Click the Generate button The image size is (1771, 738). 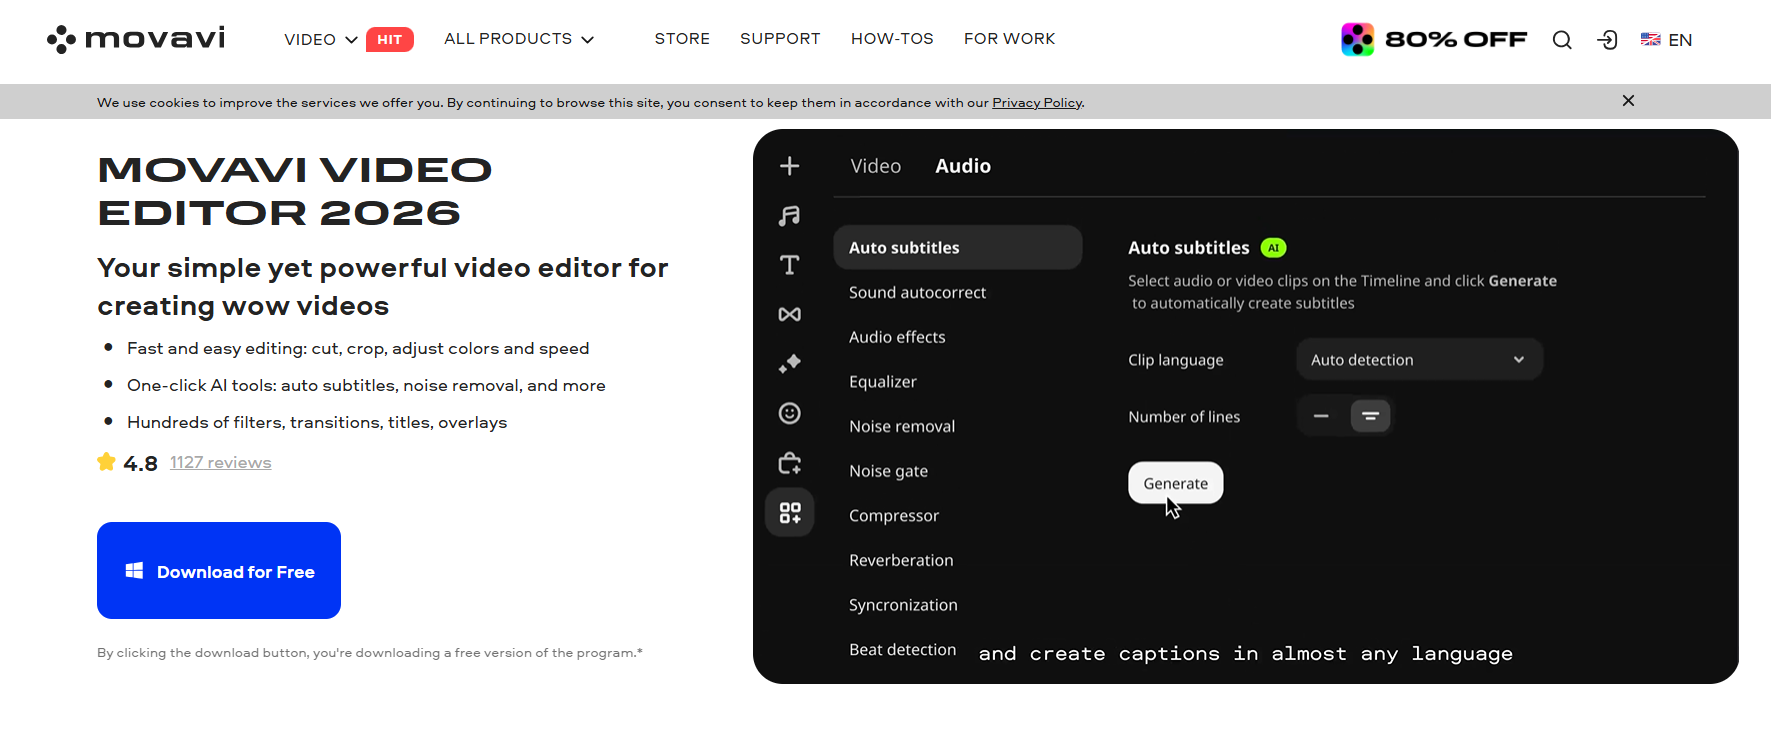[1175, 483]
